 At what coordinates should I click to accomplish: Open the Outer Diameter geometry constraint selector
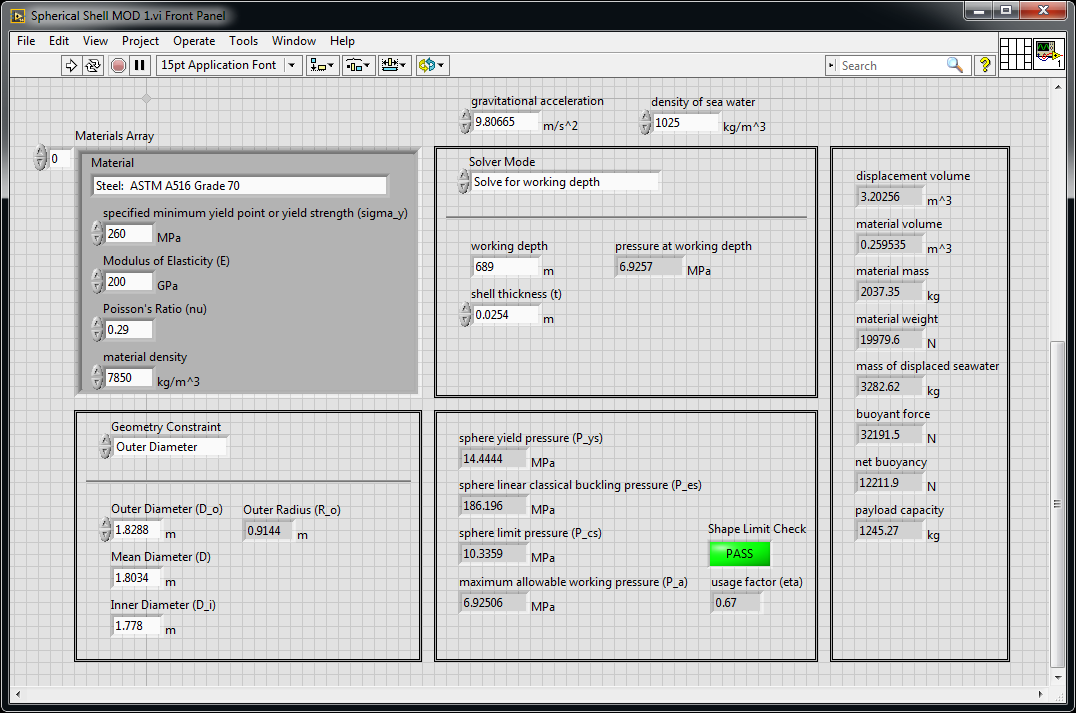click(x=170, y=447)
